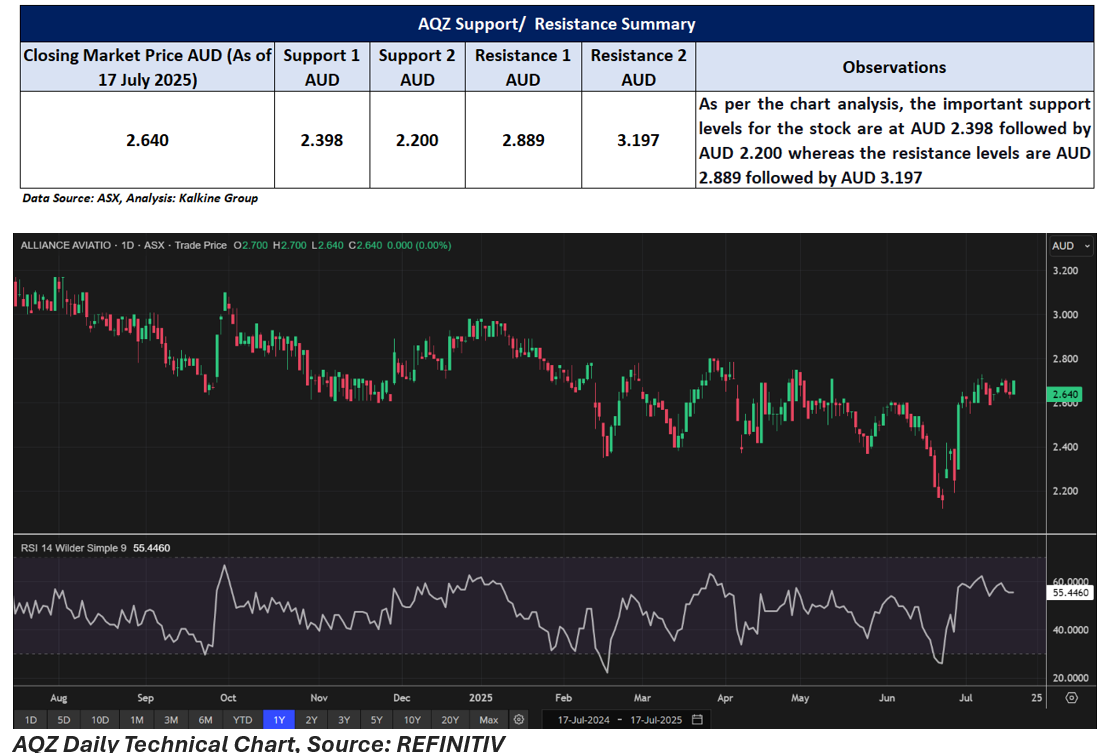Expand the ASX exchange selector in legend
The width and height of the screenshot is (1102, 753).
tap(152, 245)
